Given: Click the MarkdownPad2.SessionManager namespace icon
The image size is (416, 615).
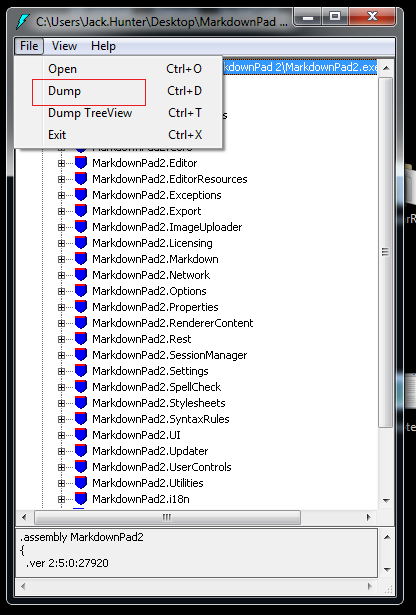Looking at the screenshot, I should (x=81, y=355).
